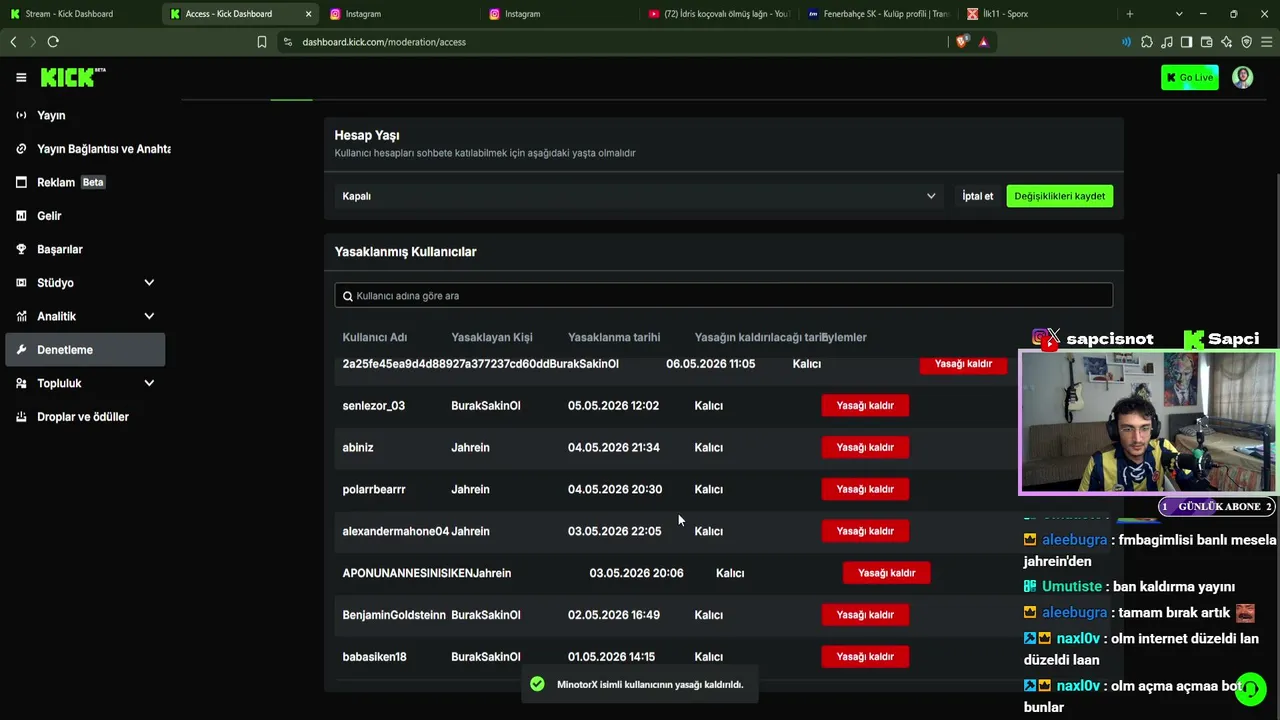The height and width of the screenshot is (720, 1280).
Task: Open the Brave wallet icon
Action: click(x=1206, y=42)
